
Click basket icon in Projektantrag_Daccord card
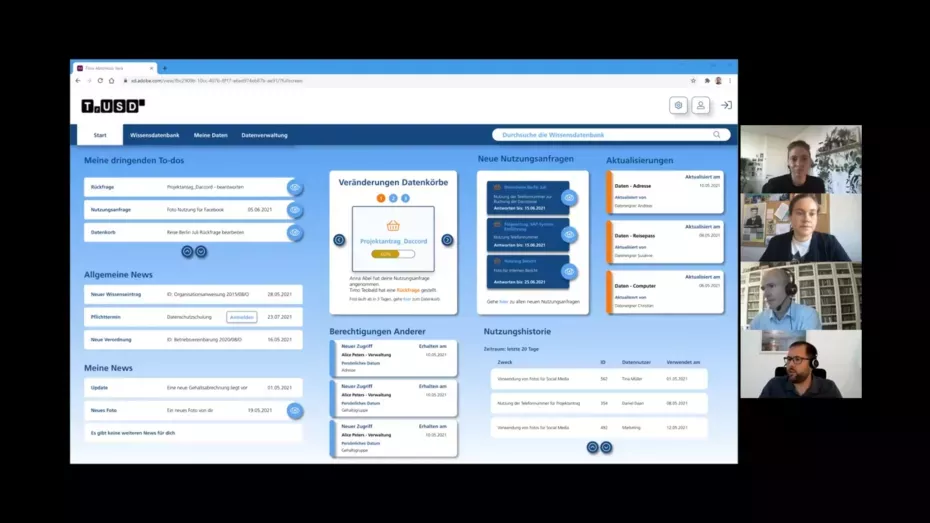click(393, 226)
